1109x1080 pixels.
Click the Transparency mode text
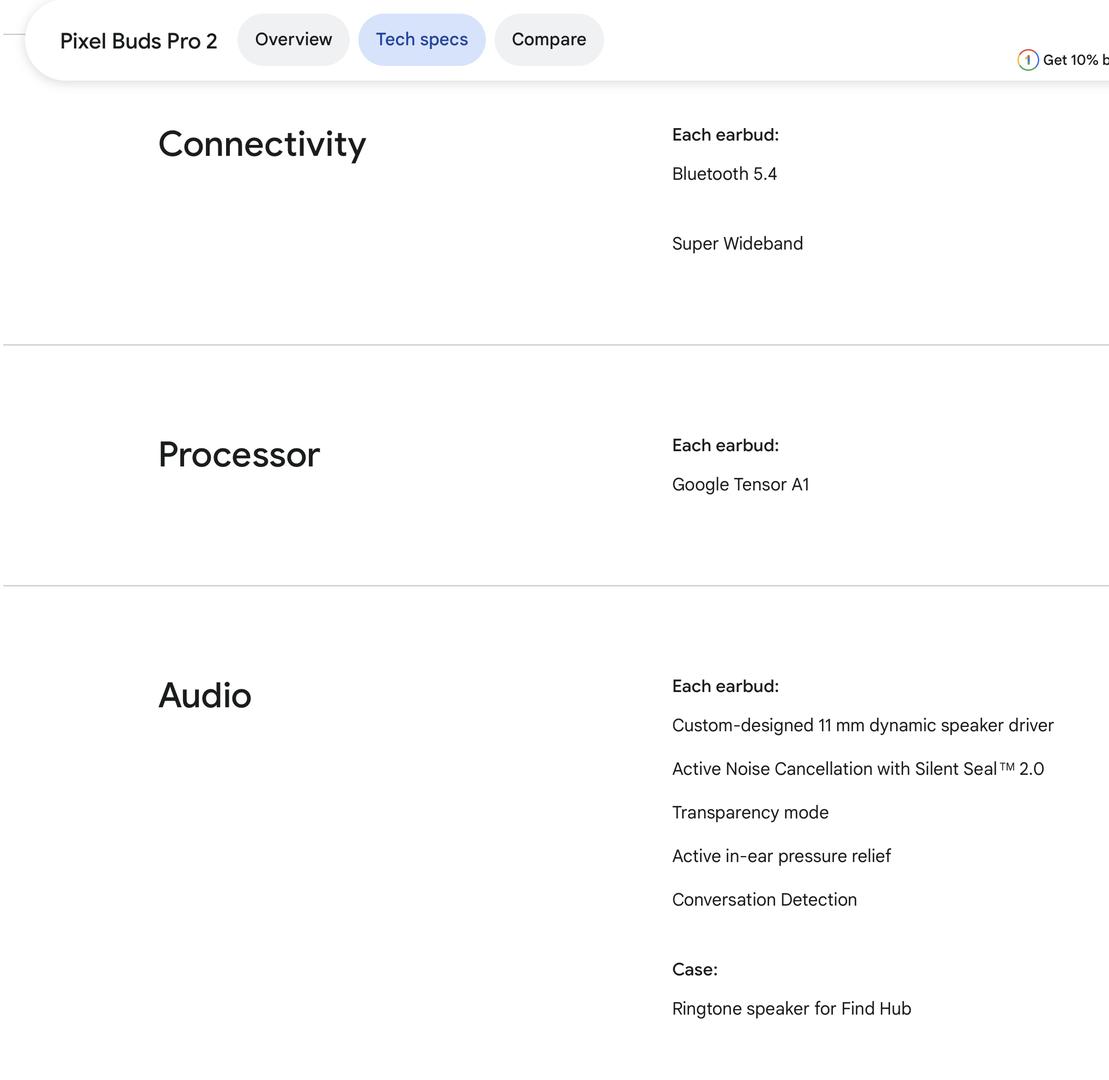click(750, 813)
